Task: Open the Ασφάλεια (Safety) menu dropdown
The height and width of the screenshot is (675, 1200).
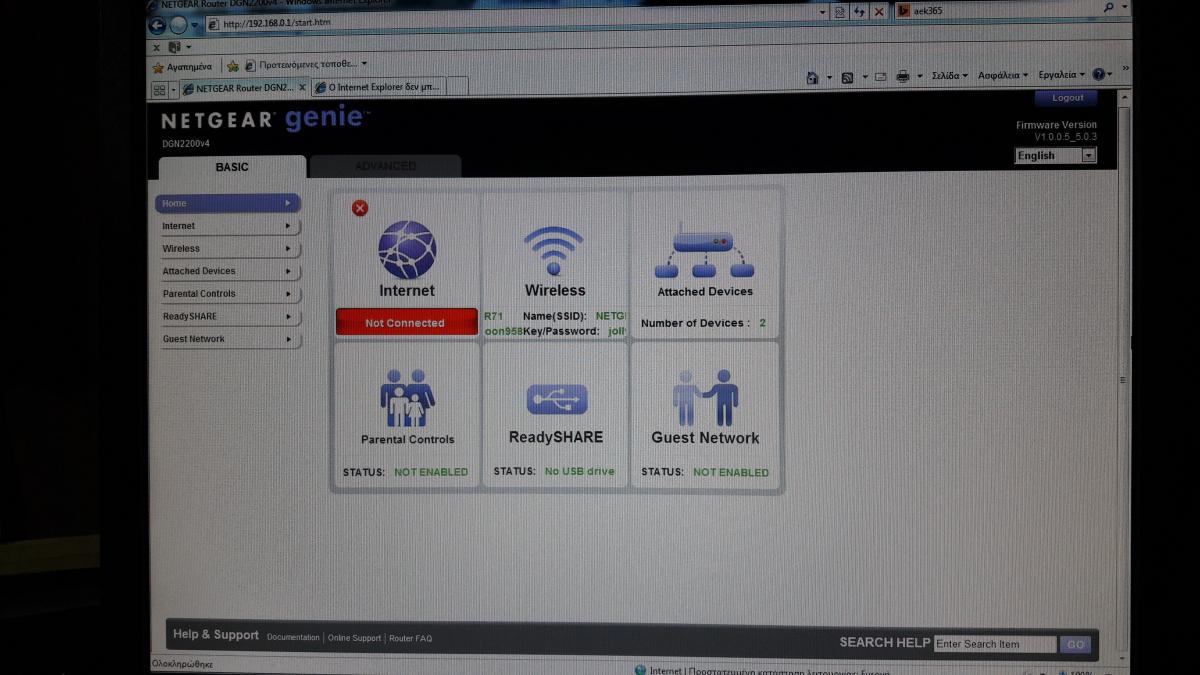Action: [1003, 75]
